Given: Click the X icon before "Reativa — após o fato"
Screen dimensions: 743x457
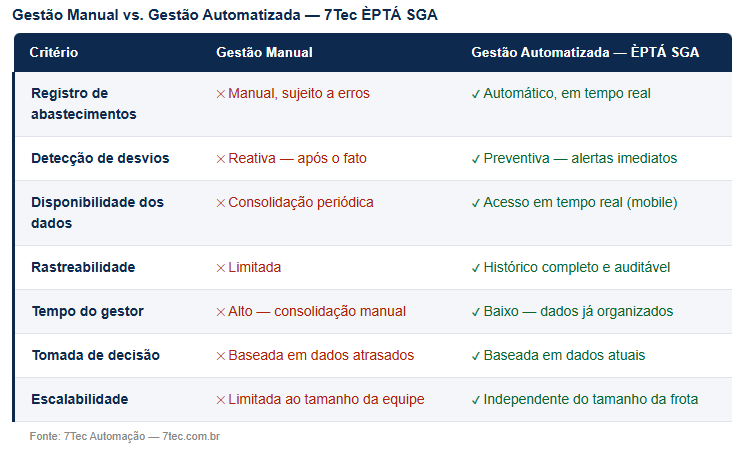Looking at the screenshot, I should [221, 159].
